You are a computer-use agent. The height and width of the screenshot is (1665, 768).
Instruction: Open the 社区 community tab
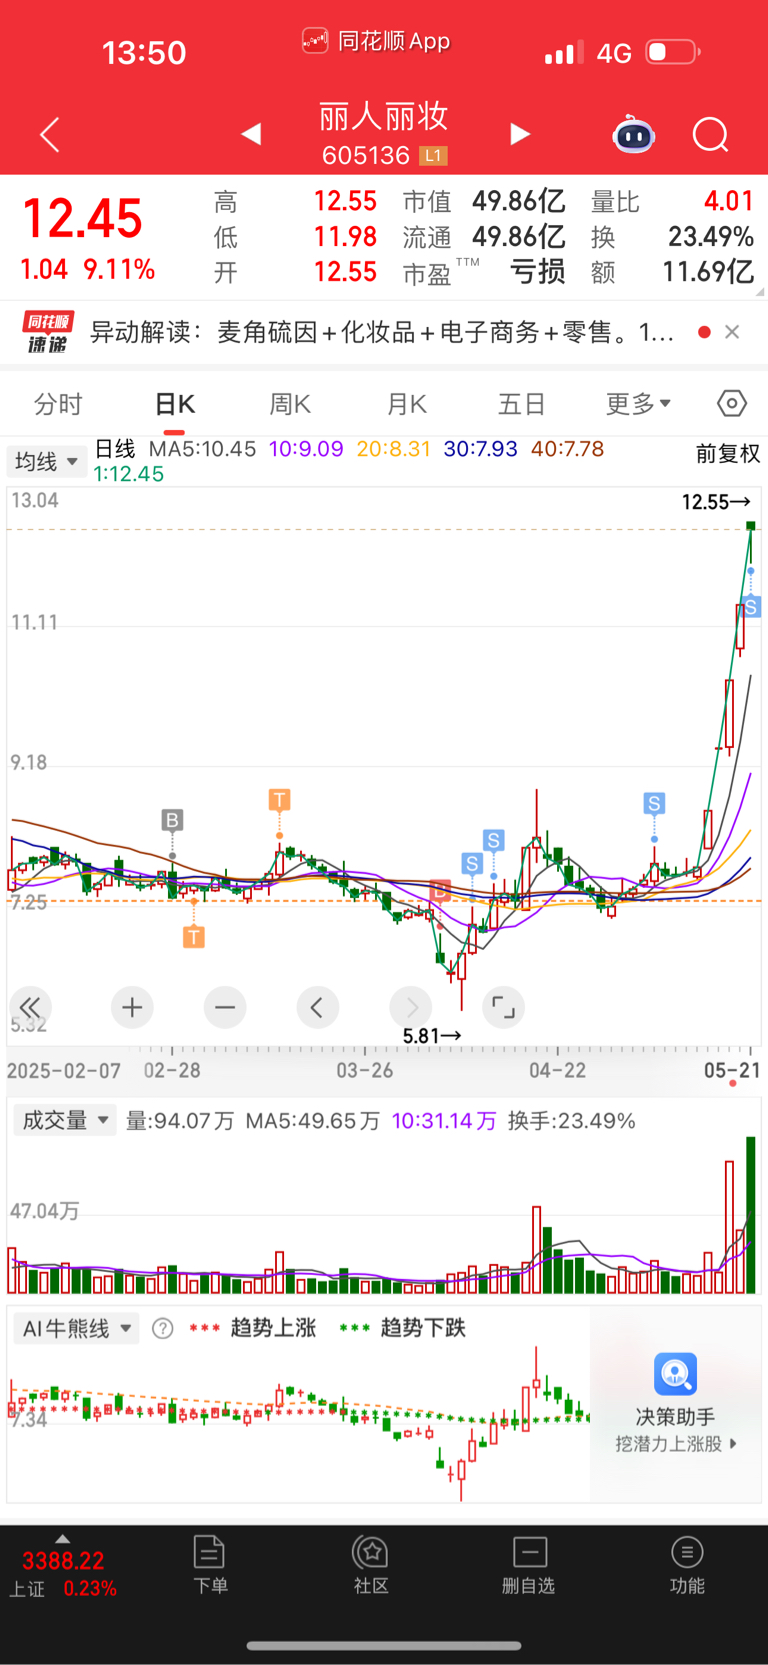371,1565
